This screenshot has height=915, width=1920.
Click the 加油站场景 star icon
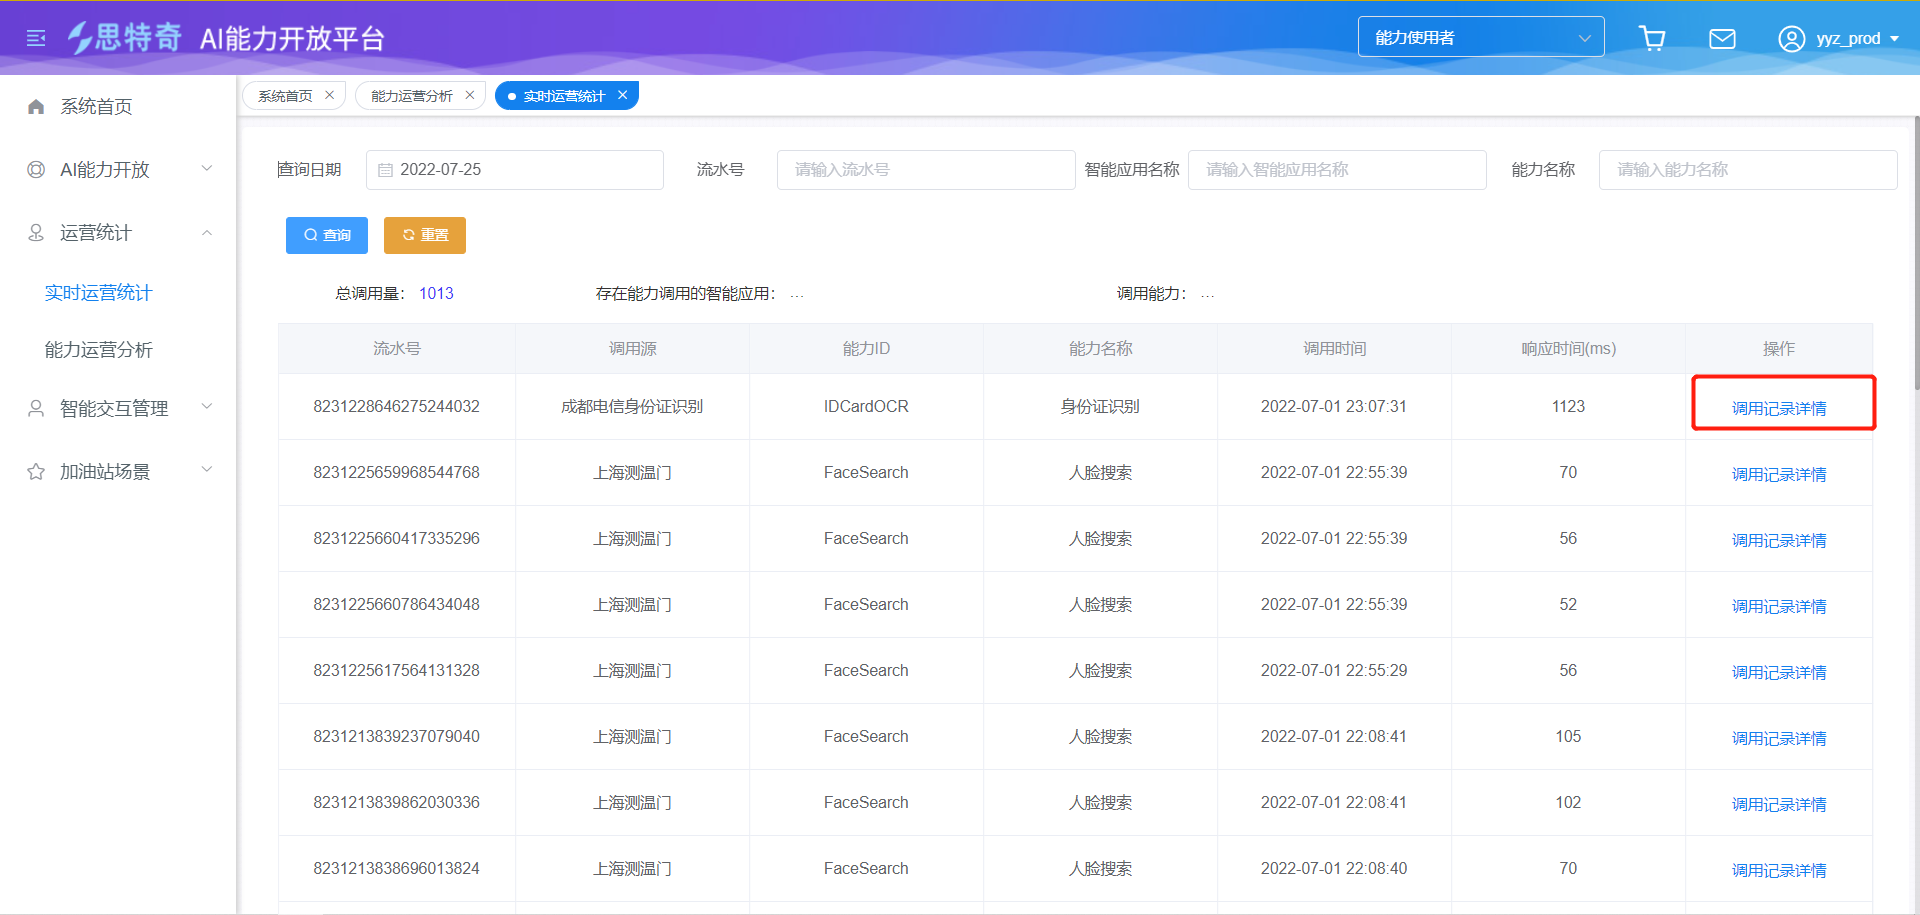36,471
